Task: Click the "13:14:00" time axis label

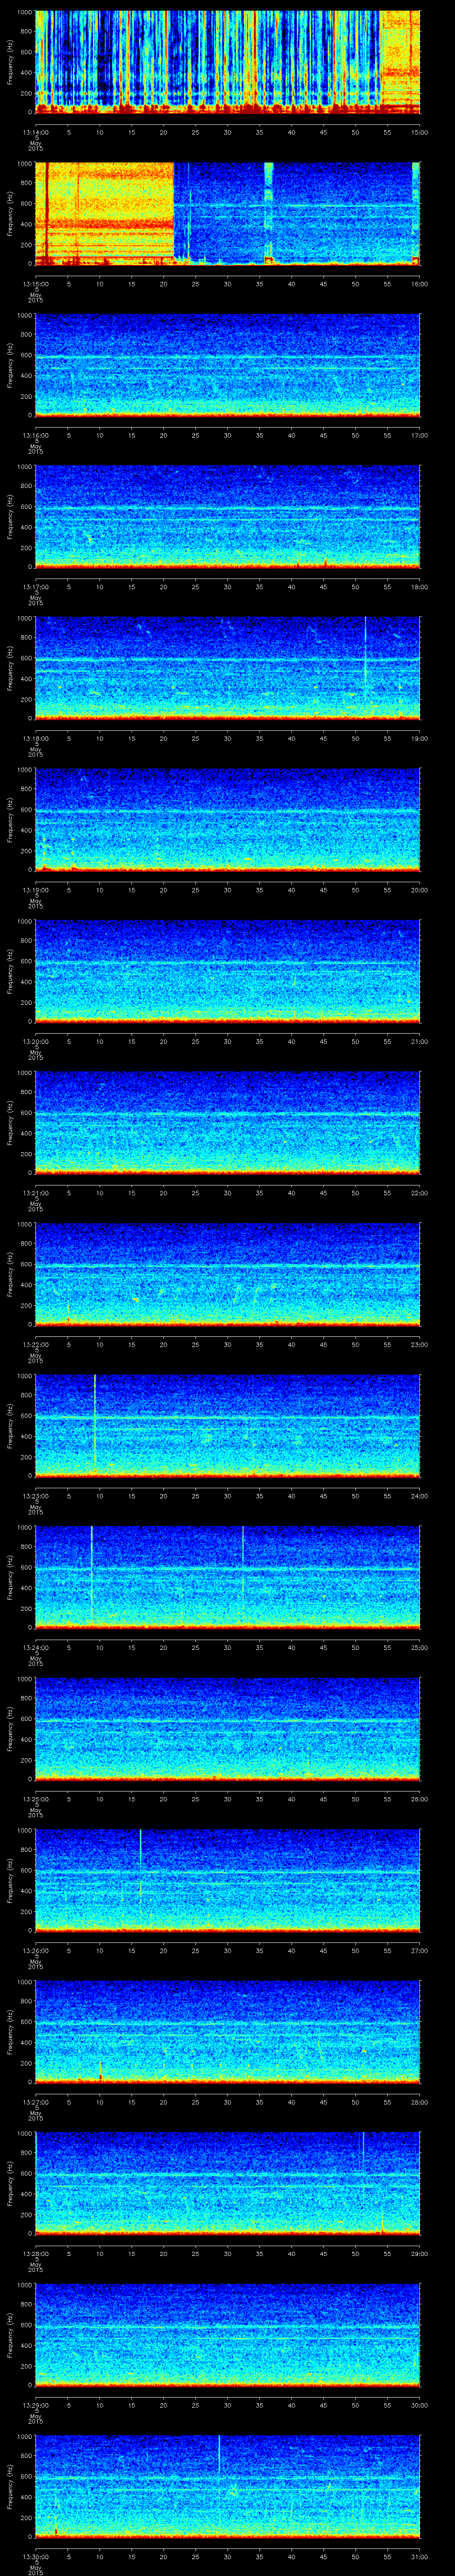Action: coord(35,132)
